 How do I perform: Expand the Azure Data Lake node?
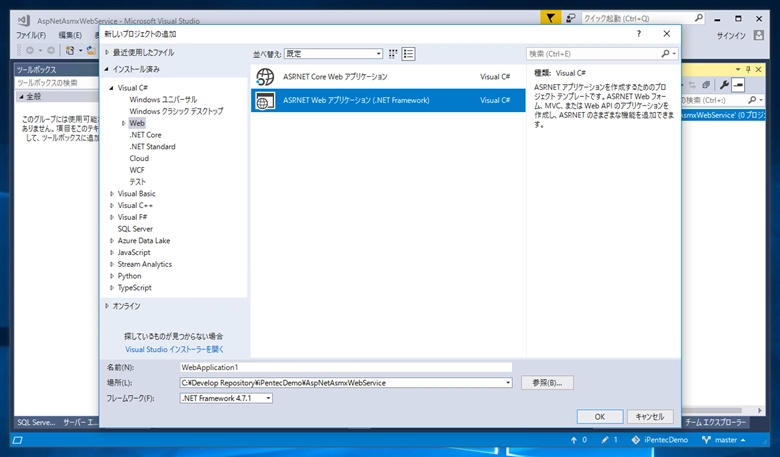tap(111, 241)
